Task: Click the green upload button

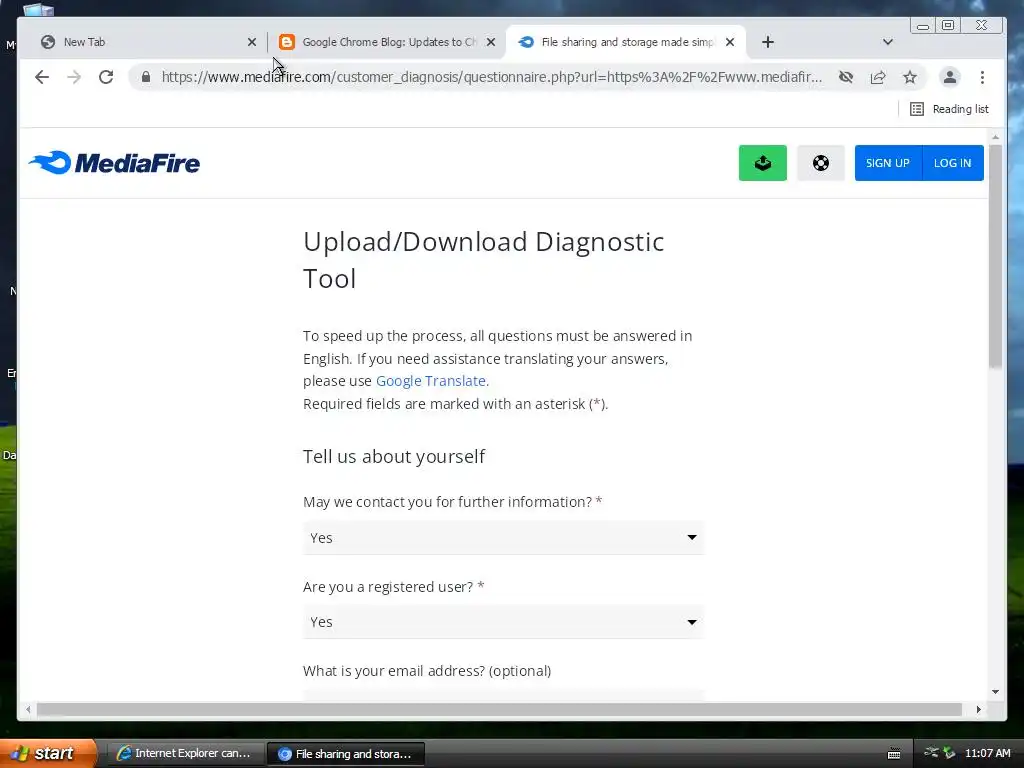Action: tap(762, 163)
